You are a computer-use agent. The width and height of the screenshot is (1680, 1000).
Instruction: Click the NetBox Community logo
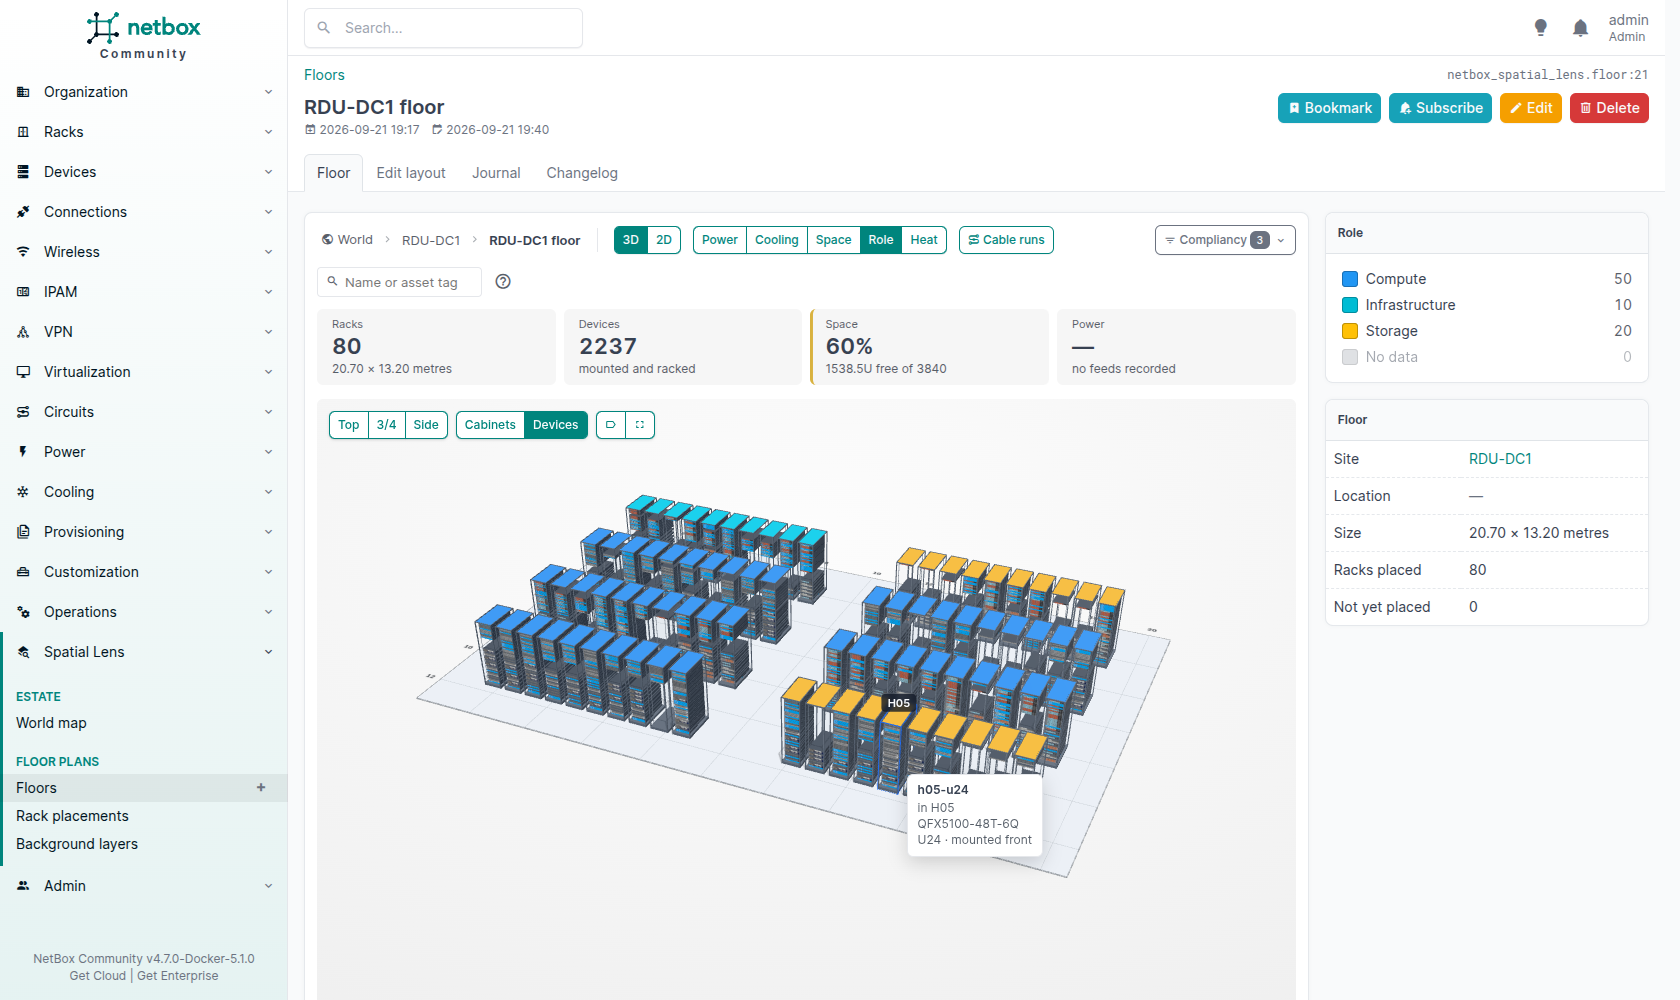click(x=143, y=36)
